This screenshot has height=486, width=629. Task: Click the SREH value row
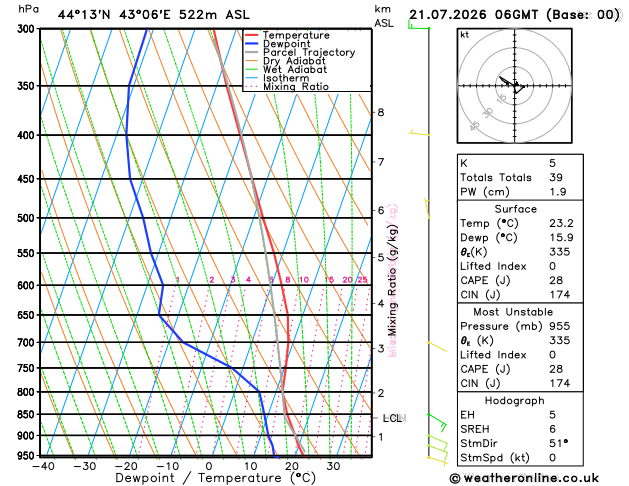coord(520,429)
